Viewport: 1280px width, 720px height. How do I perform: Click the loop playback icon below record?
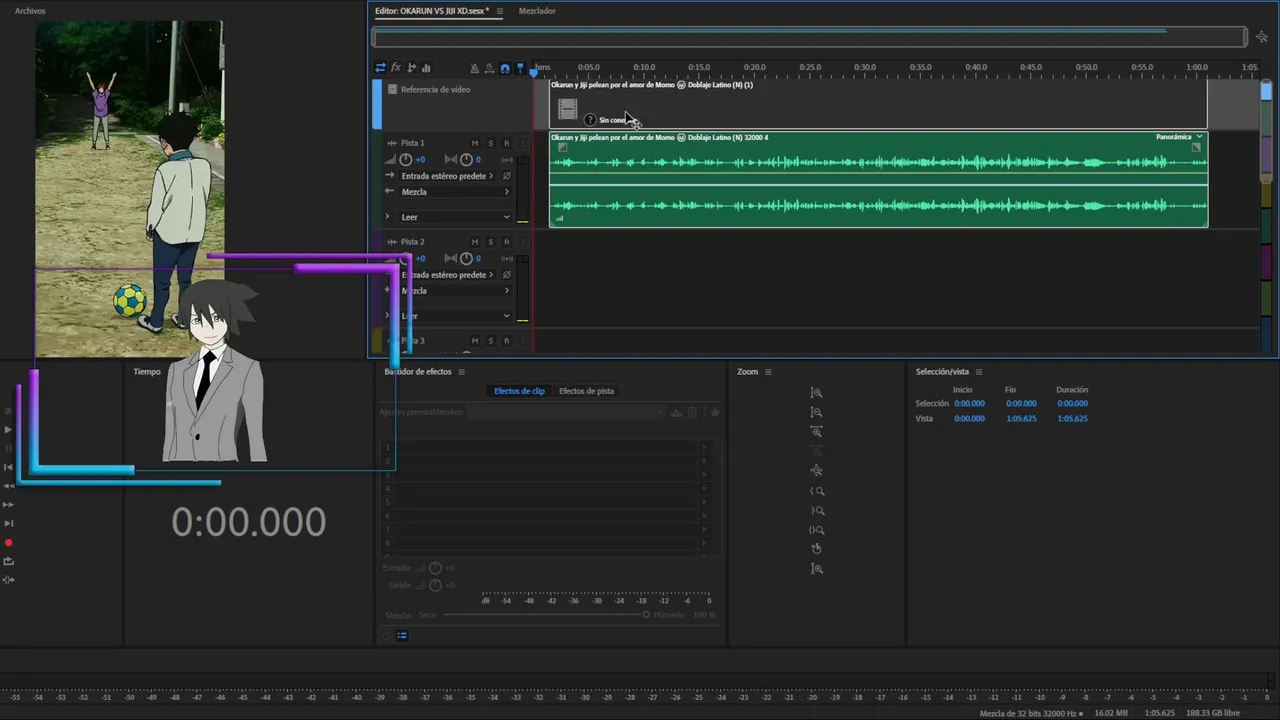coord(9,561)
